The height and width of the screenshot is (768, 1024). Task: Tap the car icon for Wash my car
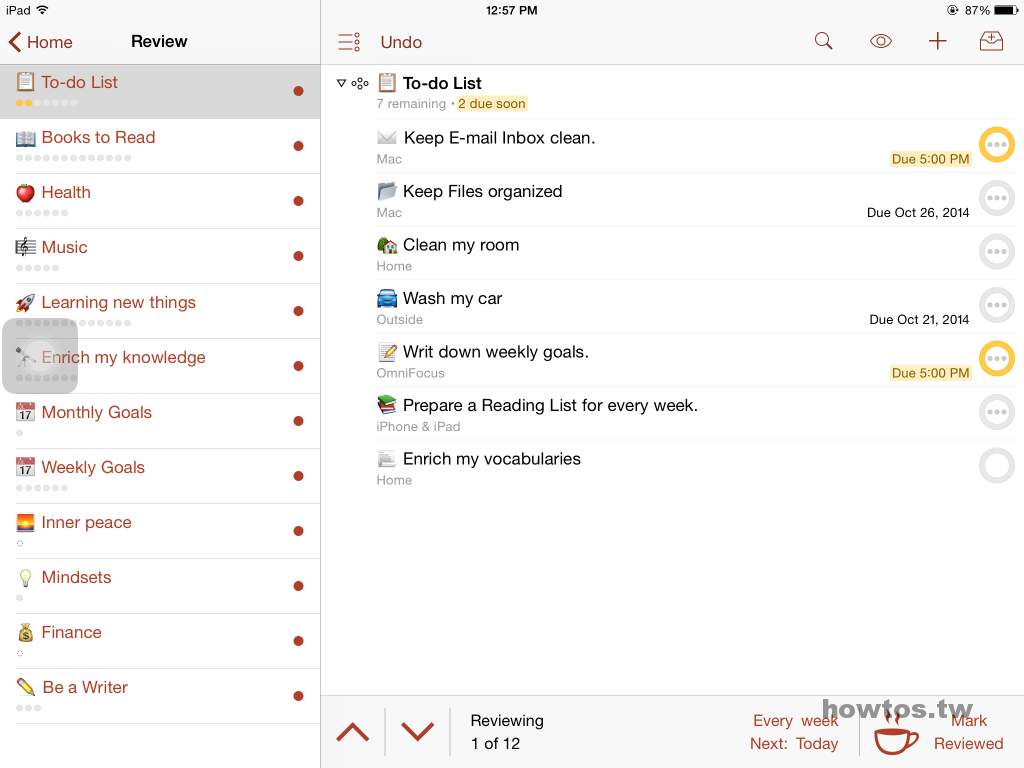(387, 298)
